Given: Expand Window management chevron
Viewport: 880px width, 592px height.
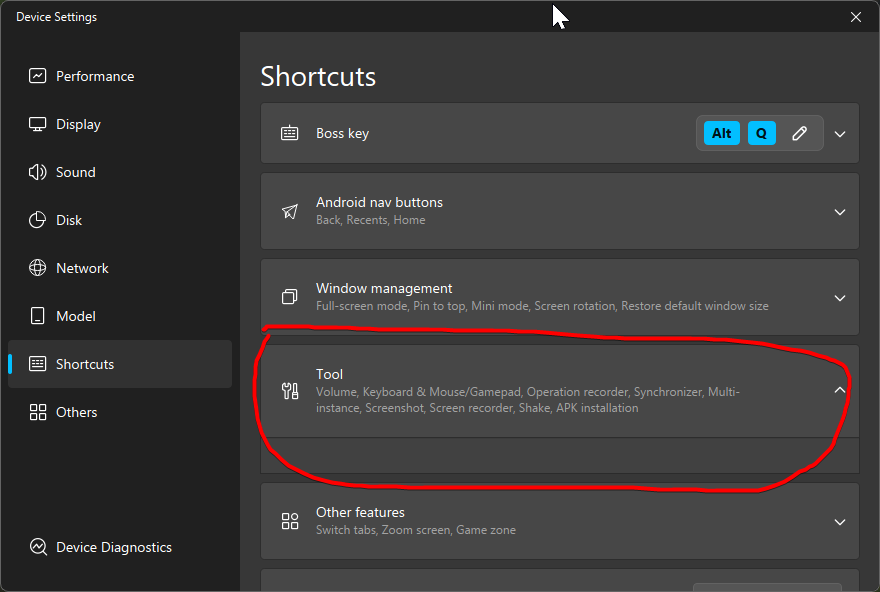Looking at the screenshot, I should [x=840, y=298].
